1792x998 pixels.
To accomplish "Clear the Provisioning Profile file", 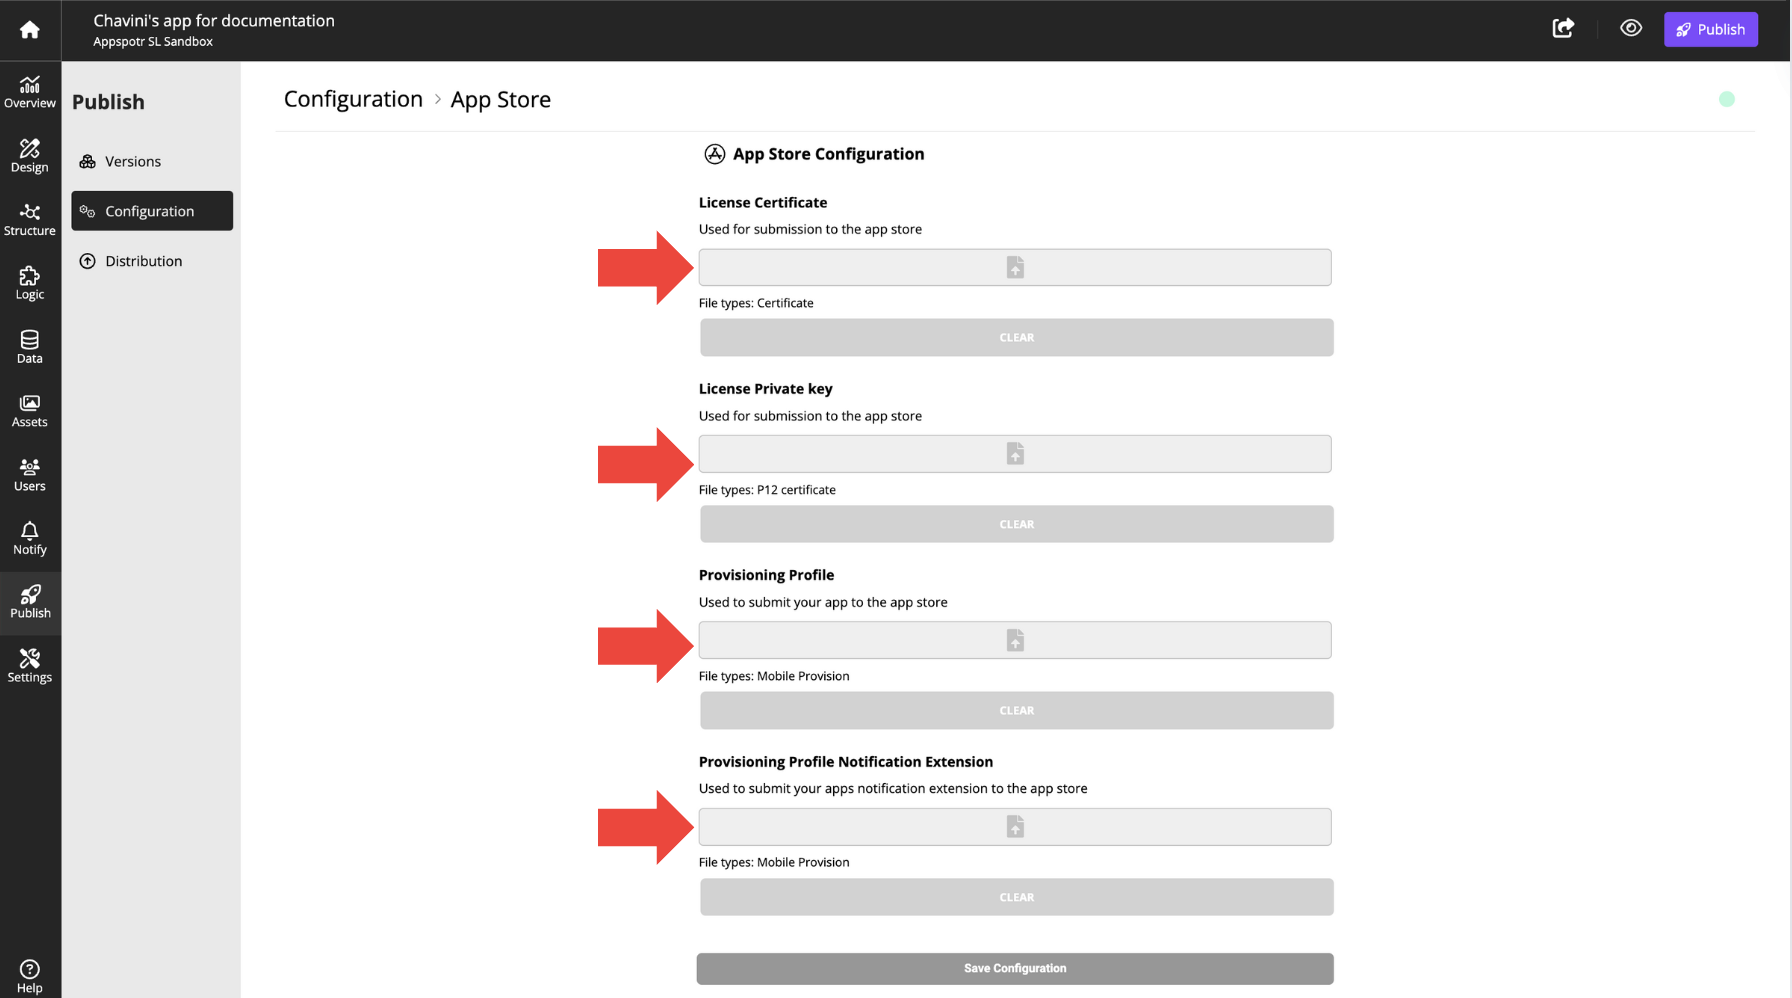I will 1016,710.
